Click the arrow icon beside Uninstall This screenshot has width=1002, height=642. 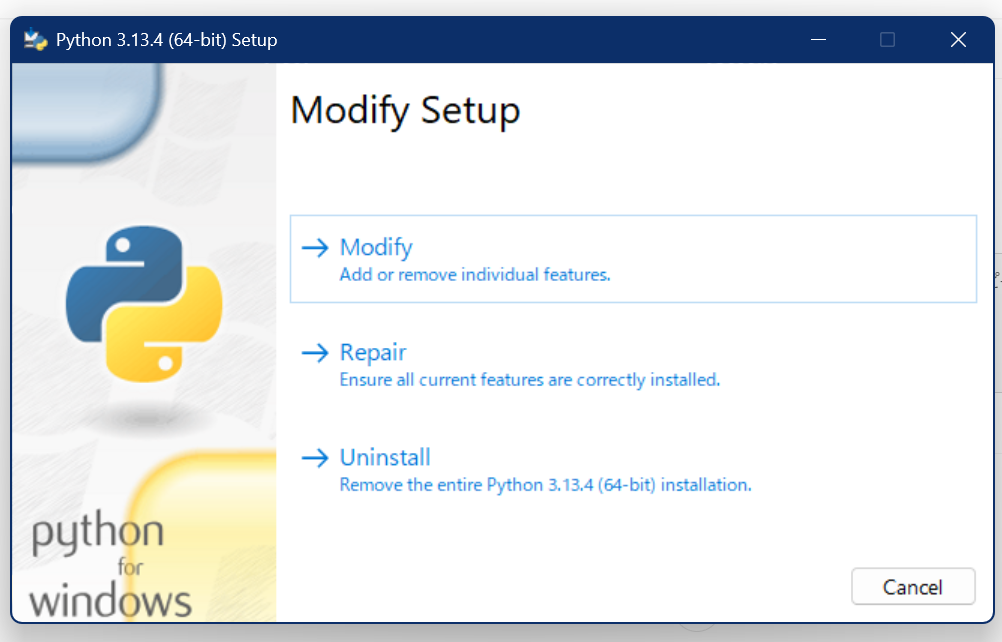315,458
